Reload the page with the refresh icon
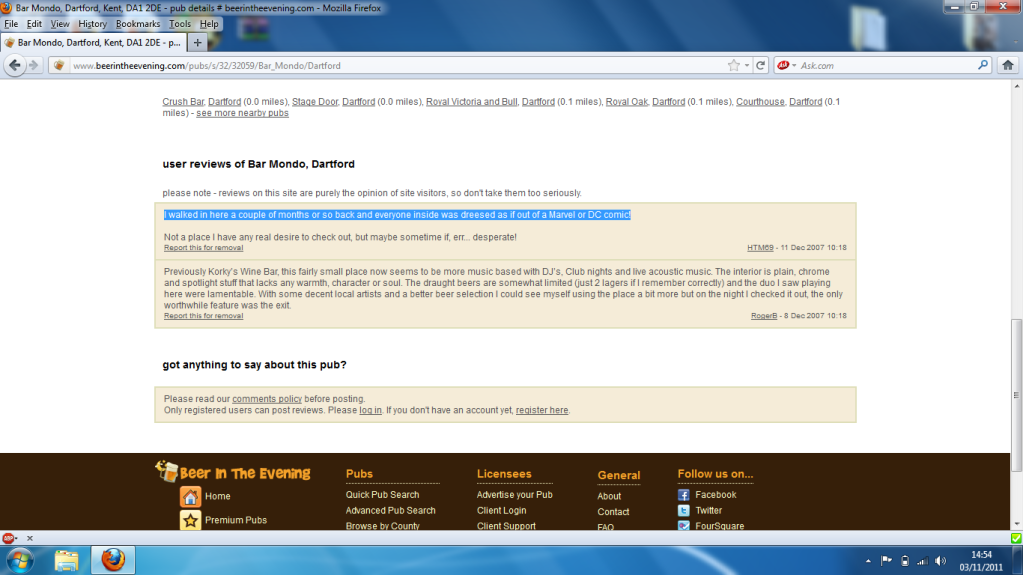1023x575 pixels. [761, 65]
